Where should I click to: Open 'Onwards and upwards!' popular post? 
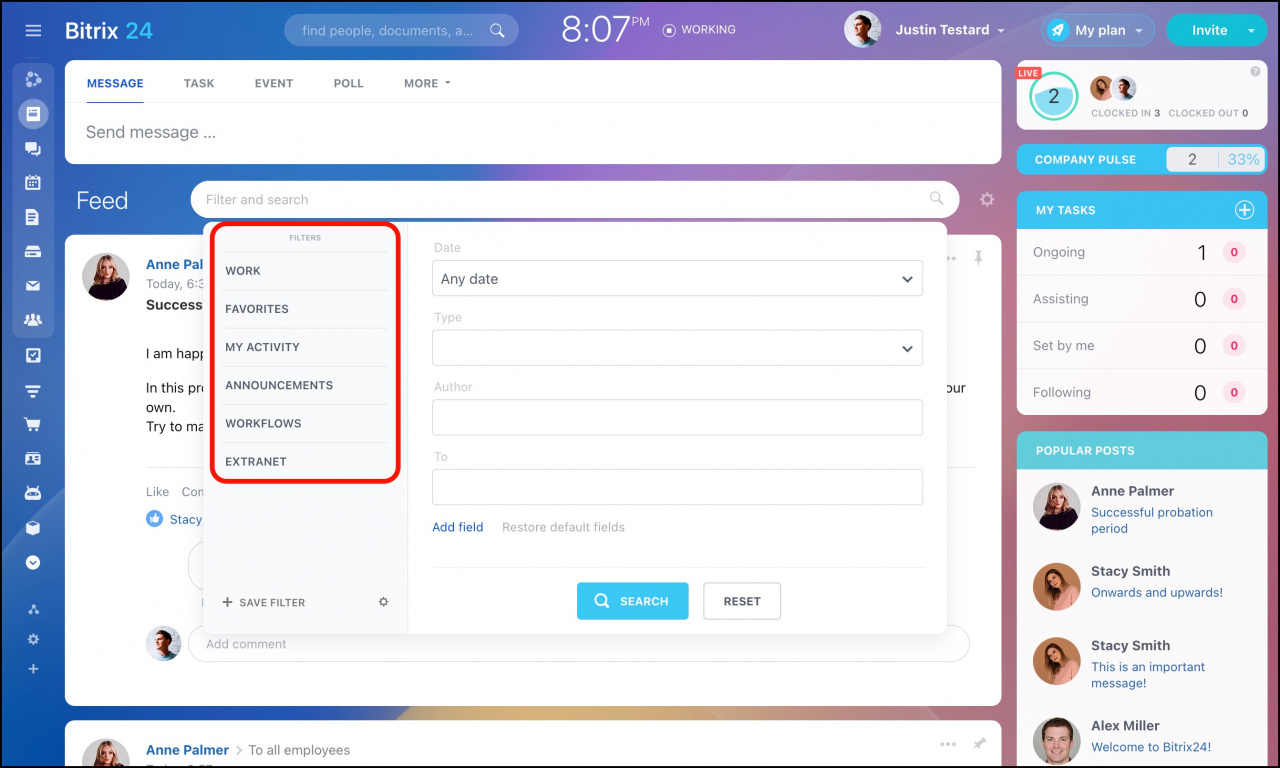point(1157,592)
